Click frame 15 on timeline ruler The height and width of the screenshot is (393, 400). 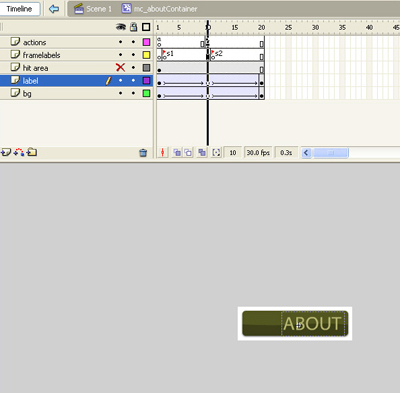click(235, 28)
